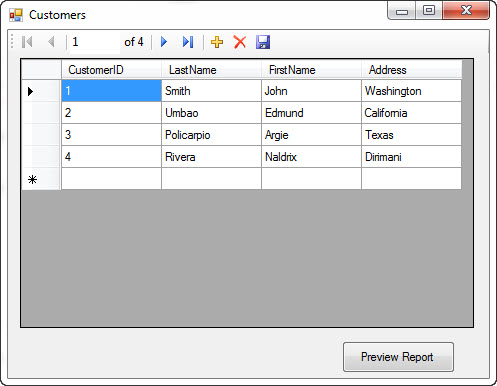The height and width of the screenshot is (386, 497).
Task: Sort by the LastName column header
Action: [x=211, y=70]
